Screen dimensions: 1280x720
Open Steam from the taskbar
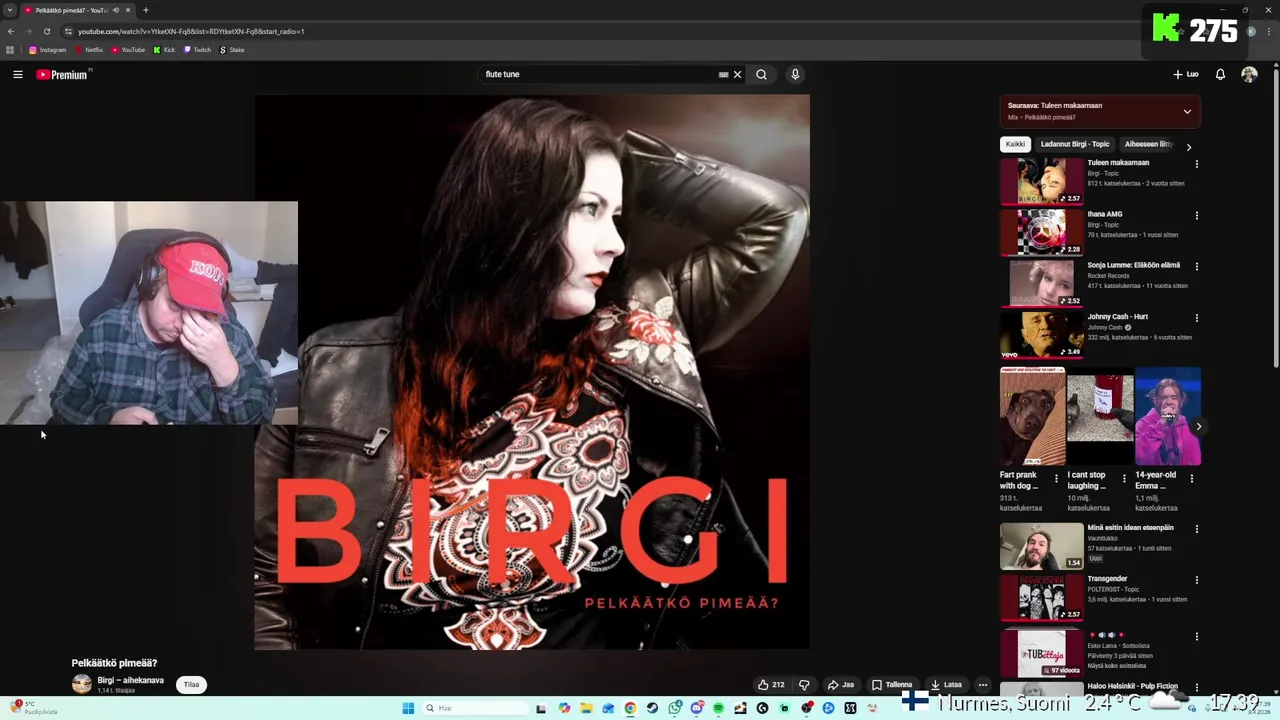652,709
